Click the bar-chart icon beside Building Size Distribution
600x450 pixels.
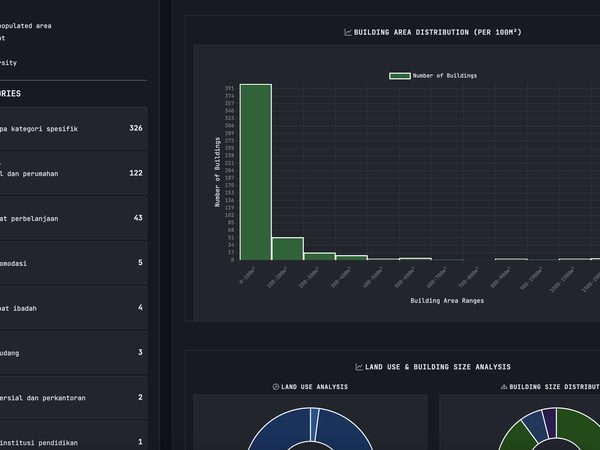point(504,387)
